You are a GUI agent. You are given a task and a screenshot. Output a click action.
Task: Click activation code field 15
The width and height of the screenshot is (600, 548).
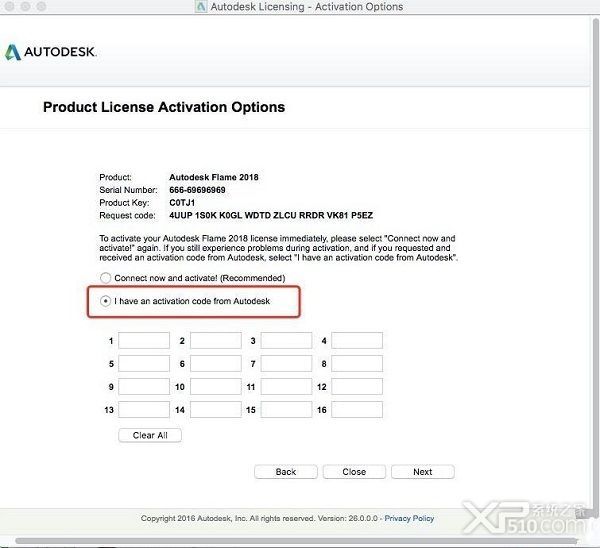click(x=286, y=409)
